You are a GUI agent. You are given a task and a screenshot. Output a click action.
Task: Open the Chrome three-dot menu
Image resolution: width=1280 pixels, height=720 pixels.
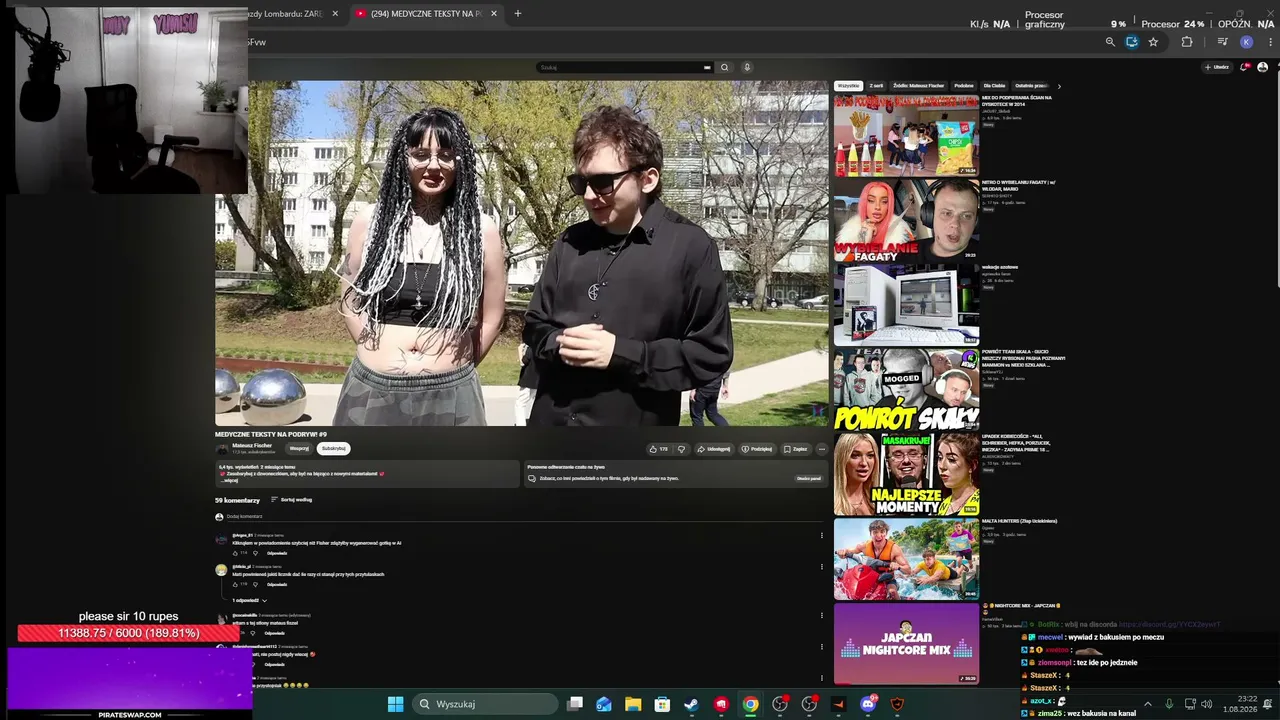tap(1271, 42)
